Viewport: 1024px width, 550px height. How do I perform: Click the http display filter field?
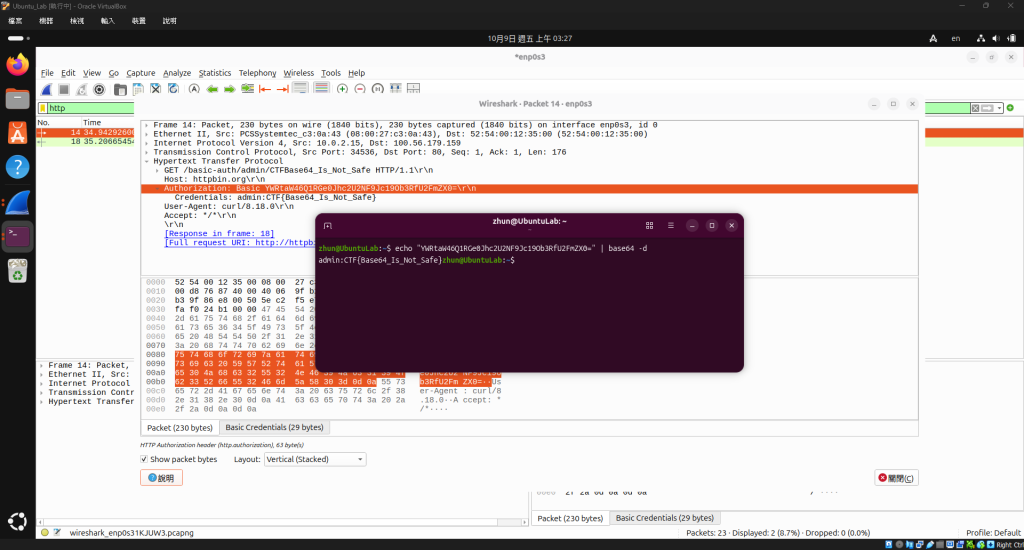(x=91, y=108)
